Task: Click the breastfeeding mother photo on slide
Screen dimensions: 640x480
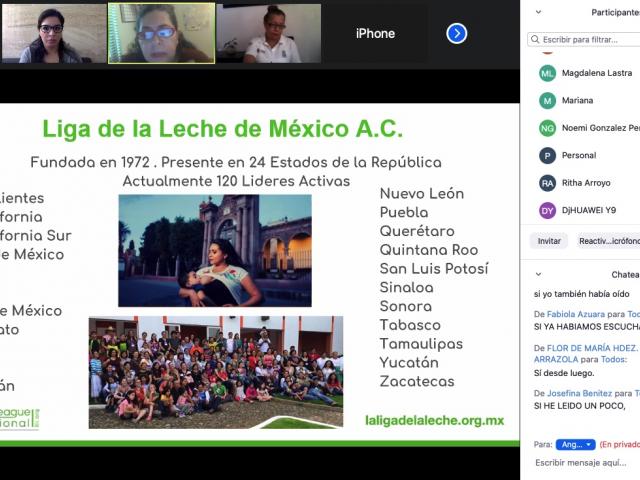Action: 215,251
